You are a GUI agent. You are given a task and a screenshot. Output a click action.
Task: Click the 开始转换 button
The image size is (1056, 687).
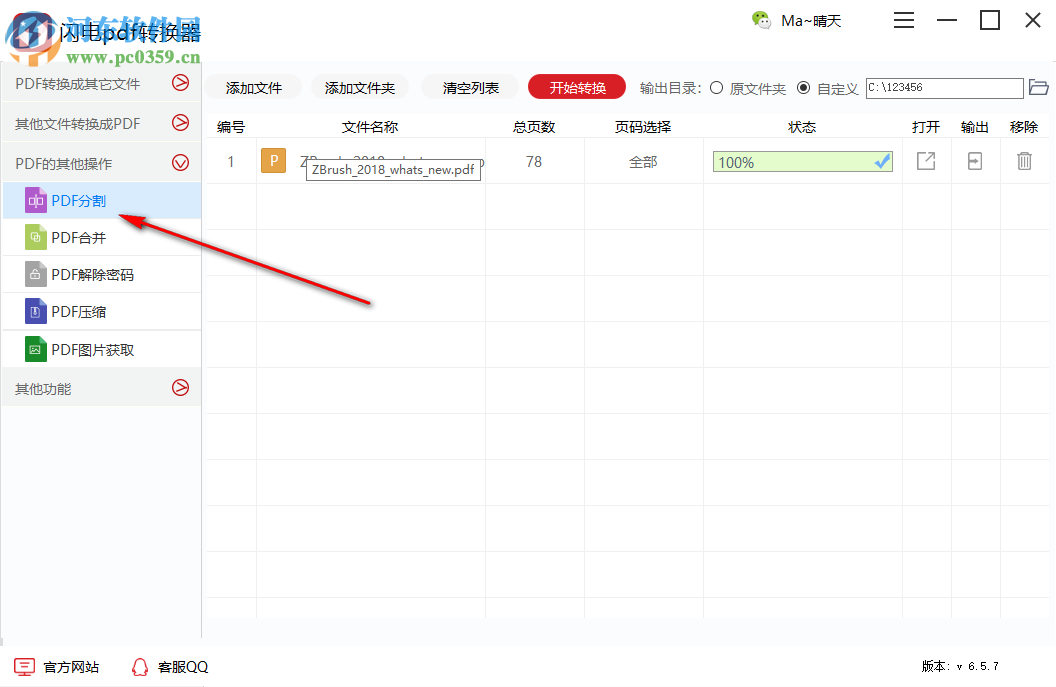[576, 87]
